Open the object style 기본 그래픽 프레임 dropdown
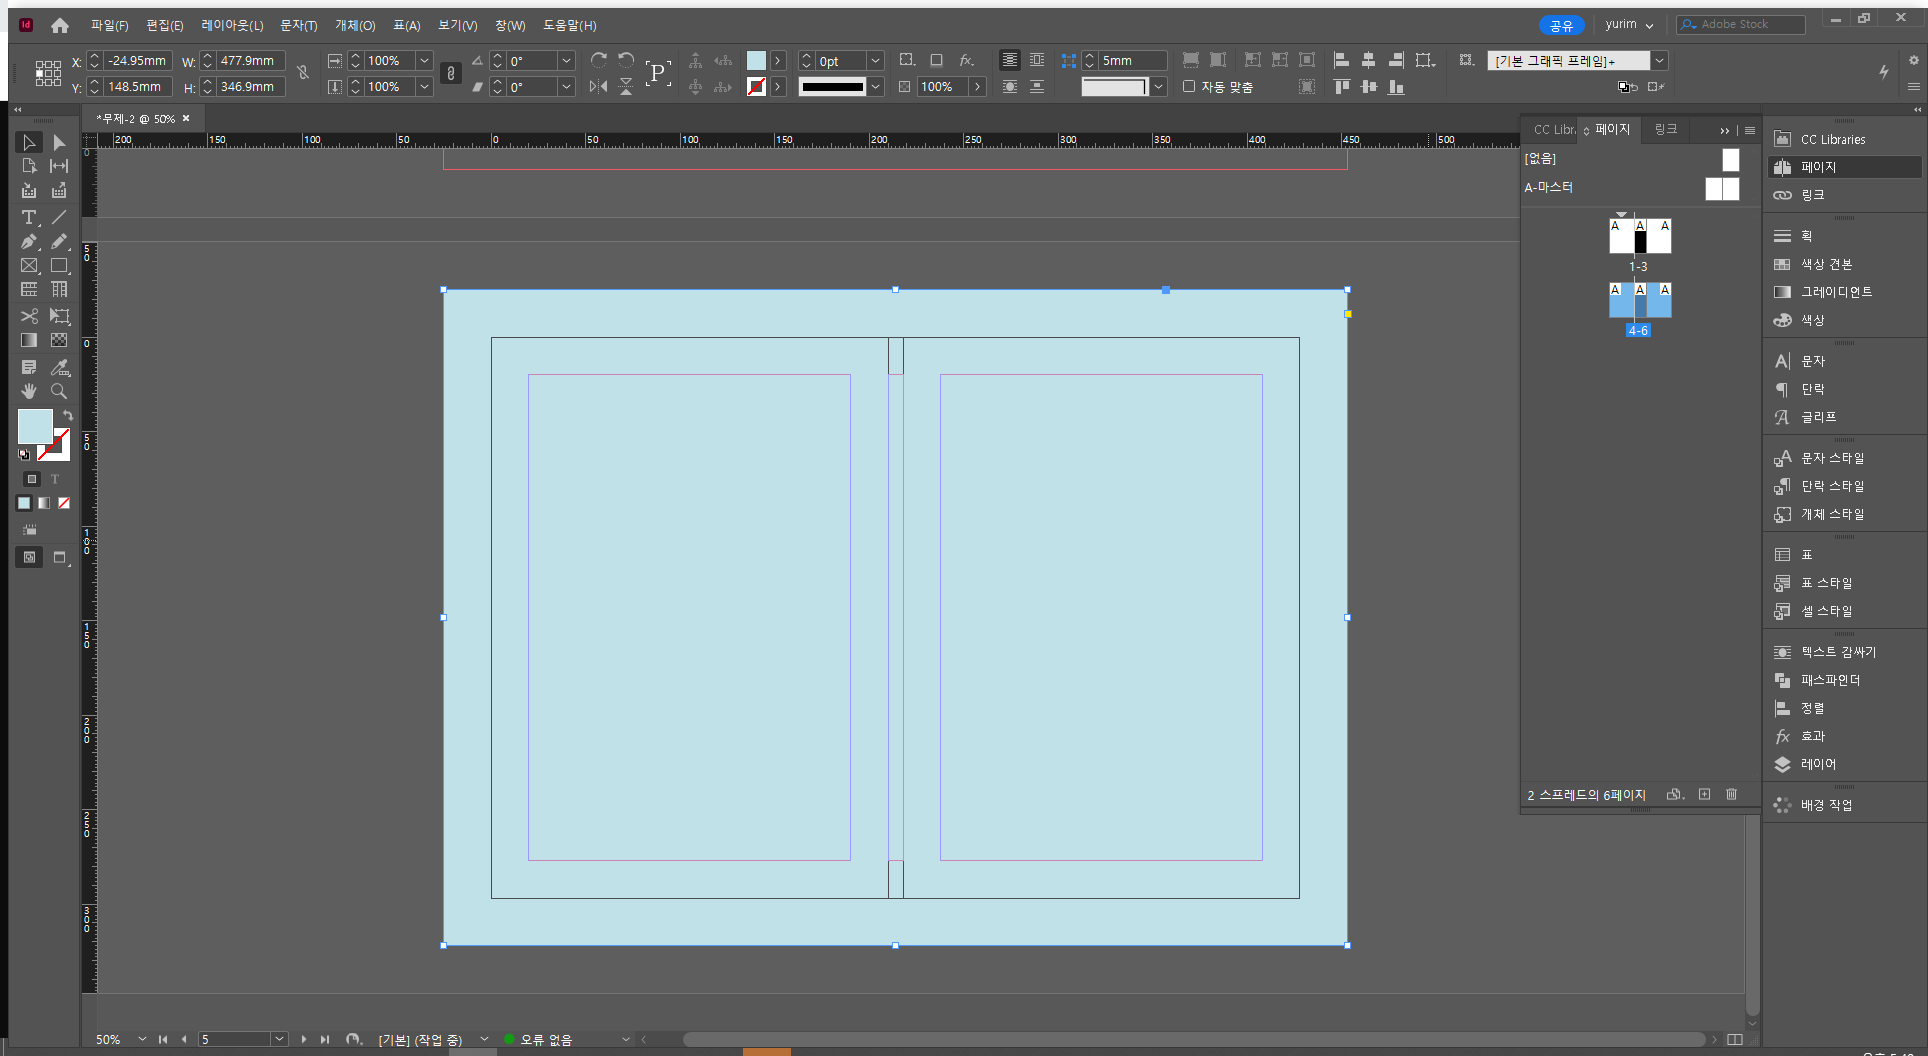Viewport: 1928px width, 1056px height. [x=1659, y=61]
